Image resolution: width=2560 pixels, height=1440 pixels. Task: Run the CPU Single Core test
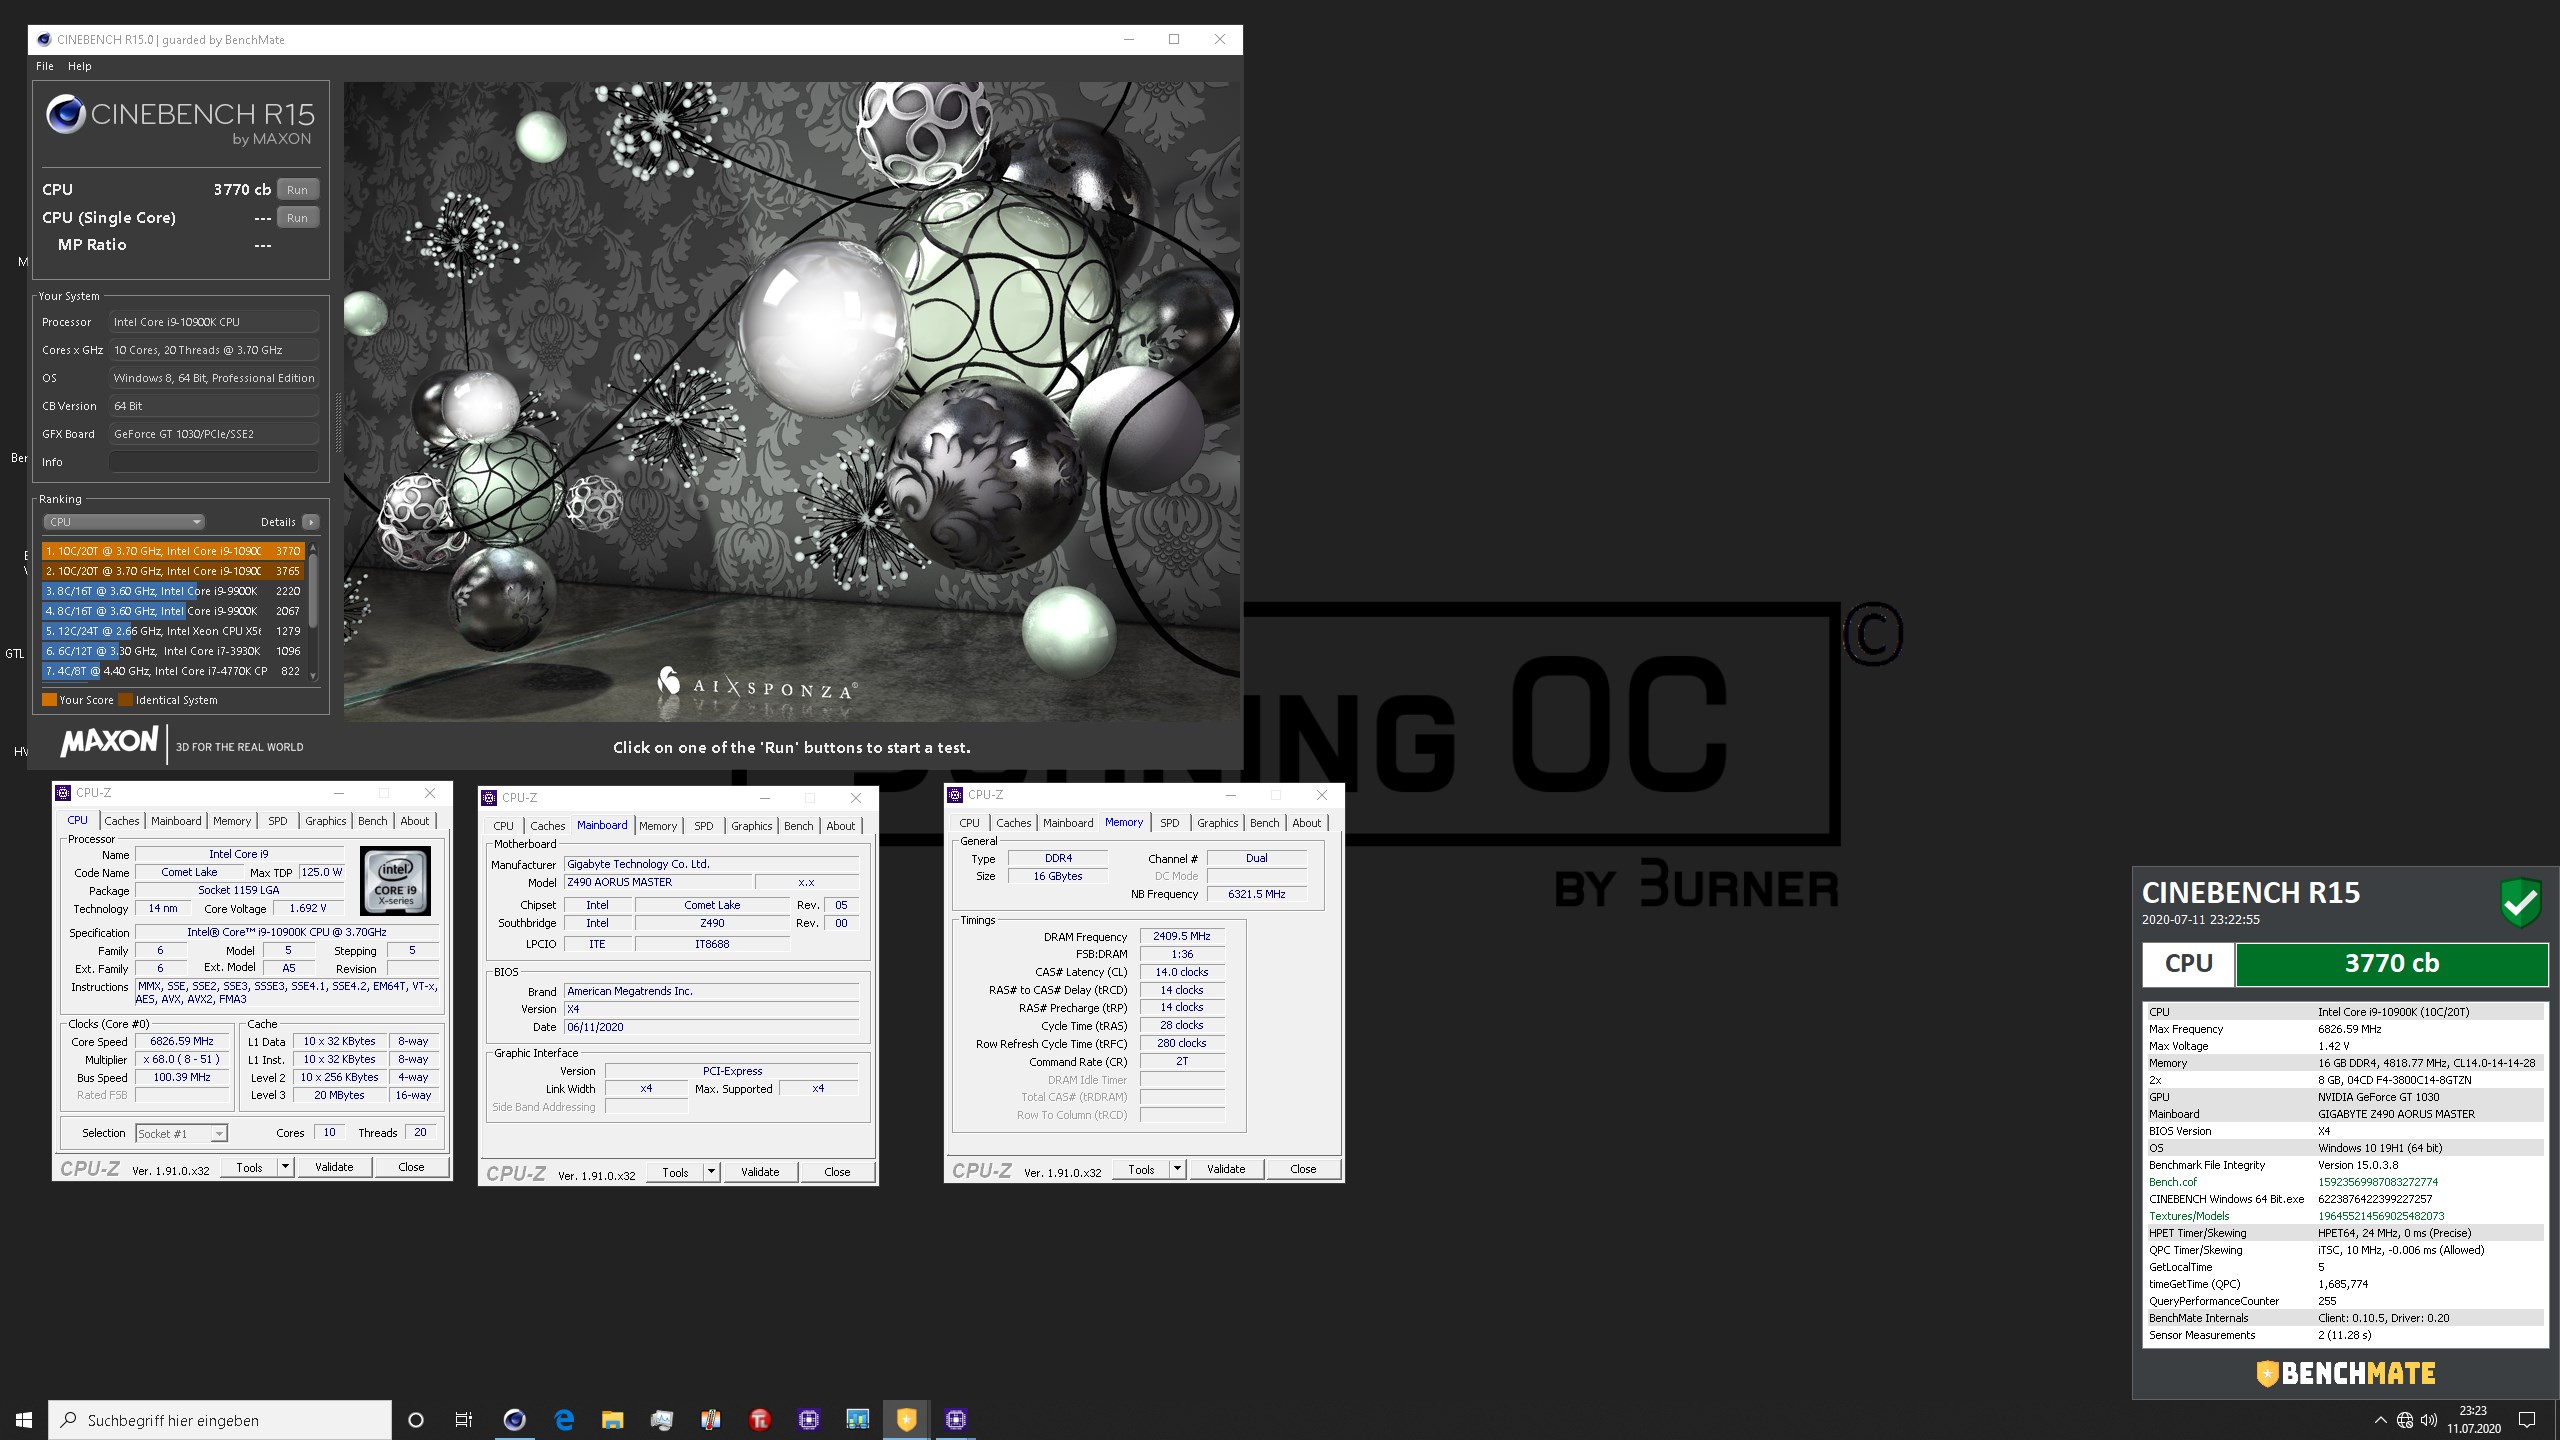(x=297, y=218)
